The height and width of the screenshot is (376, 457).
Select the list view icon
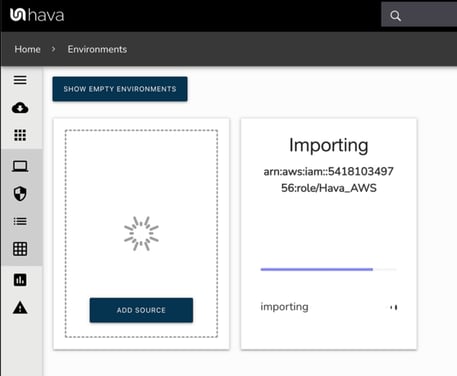point(20,221)
